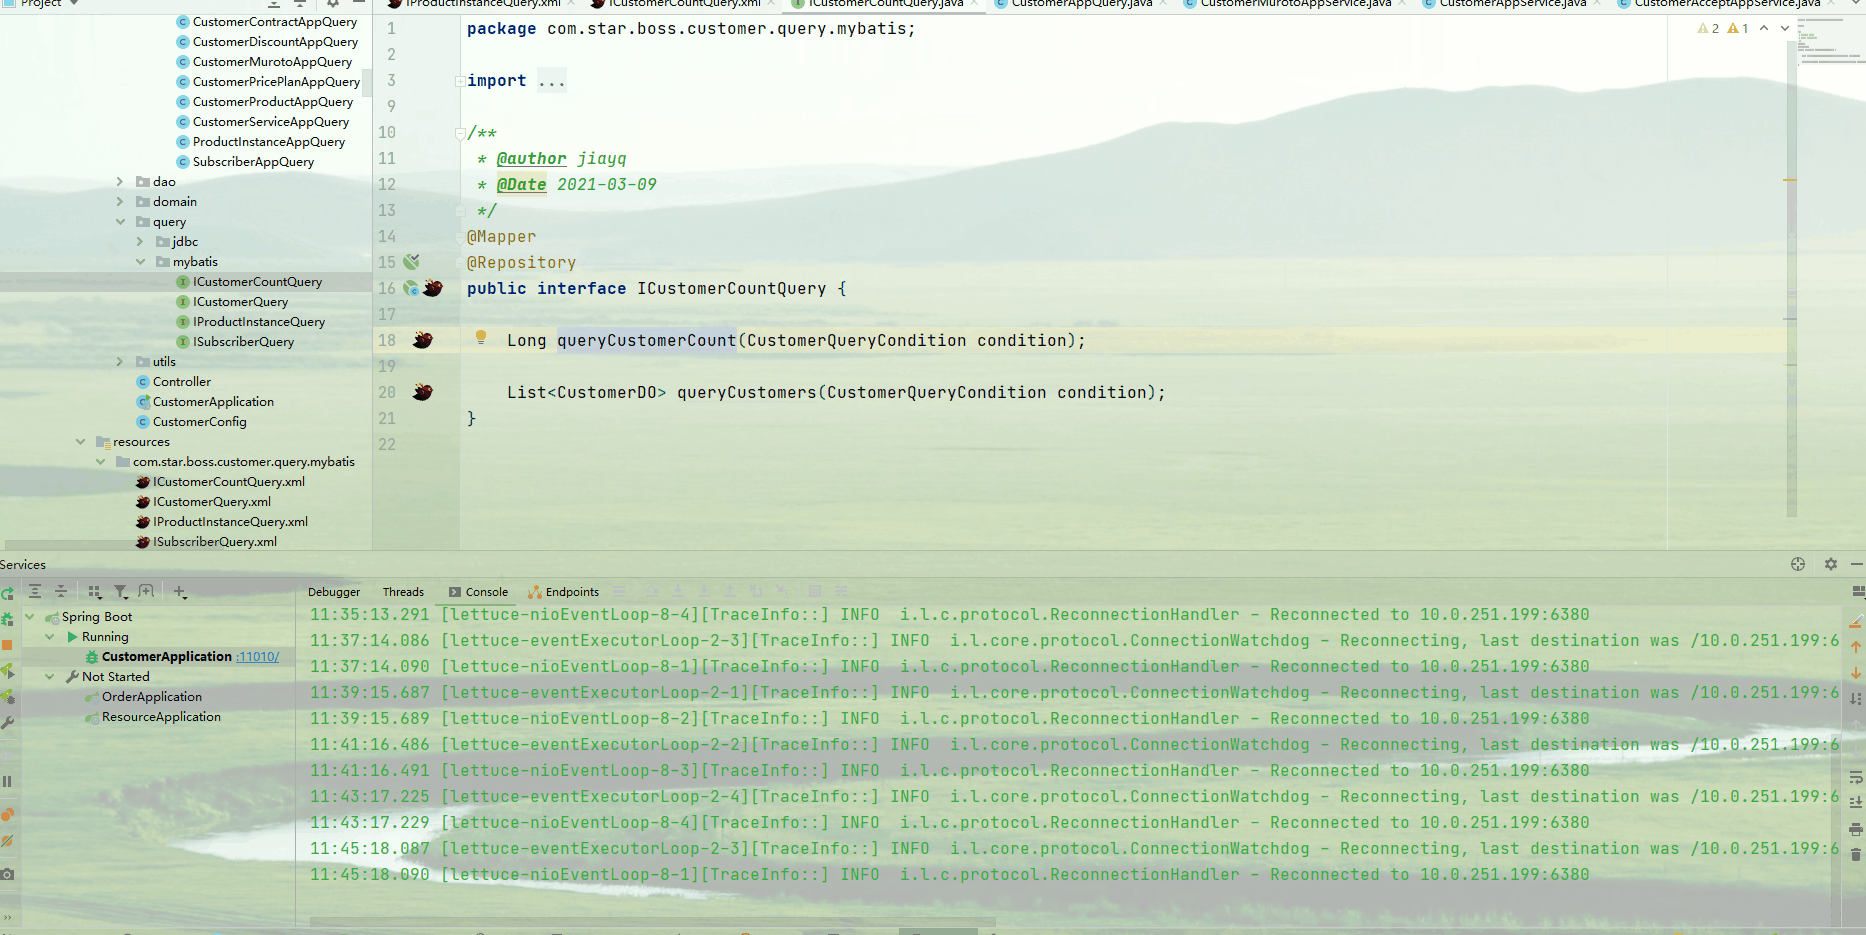Toggle Soft-Wrap in console gutter
Image resolution: width=1866 pixels, height=935 pixels.
[1856, 777]
